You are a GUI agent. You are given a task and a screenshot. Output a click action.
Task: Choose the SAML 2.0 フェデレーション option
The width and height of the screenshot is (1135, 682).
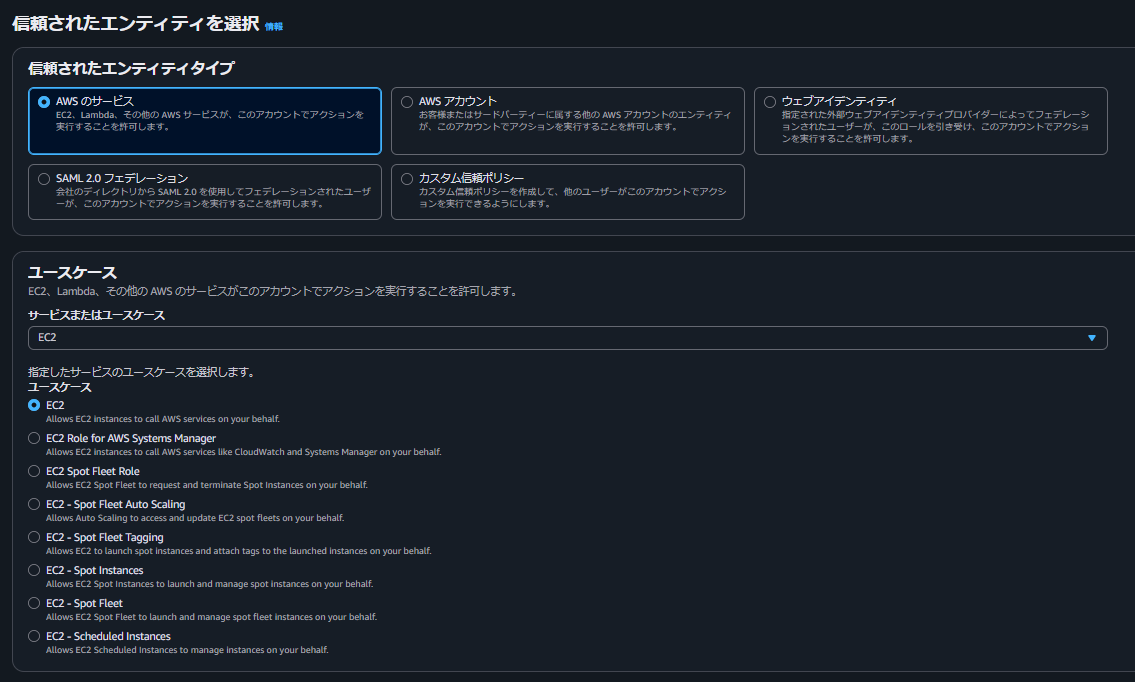[x=43, y=178]
